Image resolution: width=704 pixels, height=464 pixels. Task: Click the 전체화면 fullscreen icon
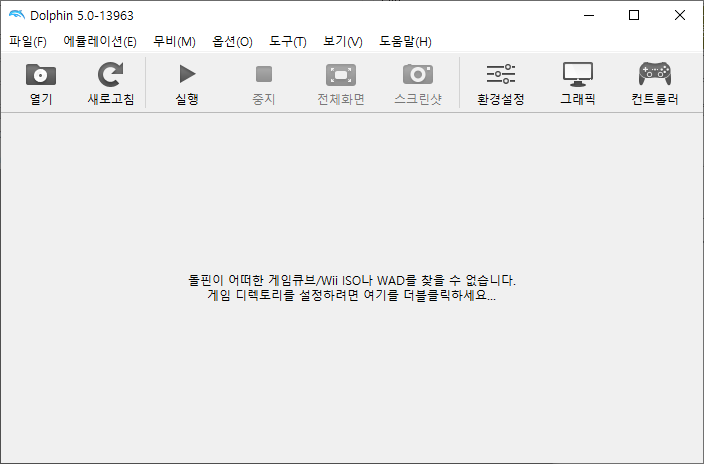[x=341, y=75]
